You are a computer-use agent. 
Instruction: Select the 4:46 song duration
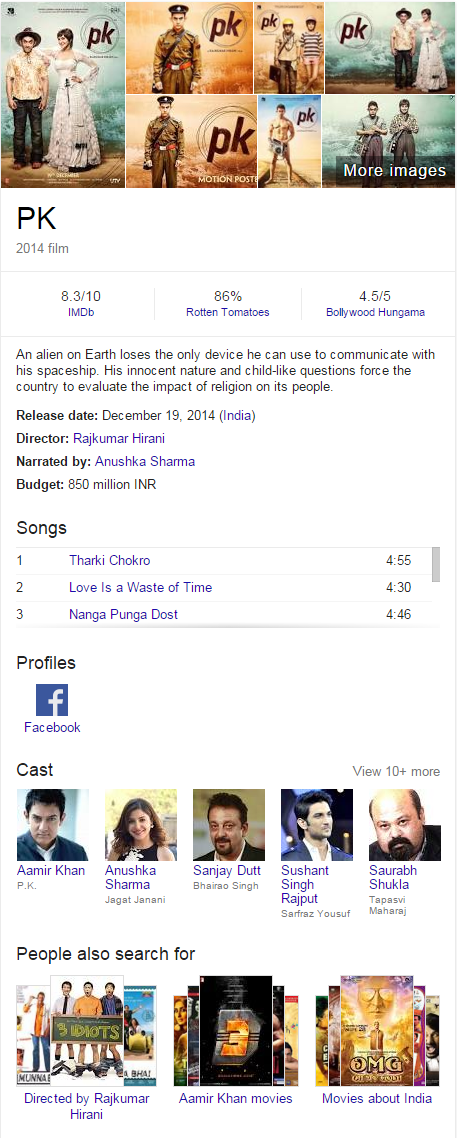pyautogui.click(x=399, y=614)
